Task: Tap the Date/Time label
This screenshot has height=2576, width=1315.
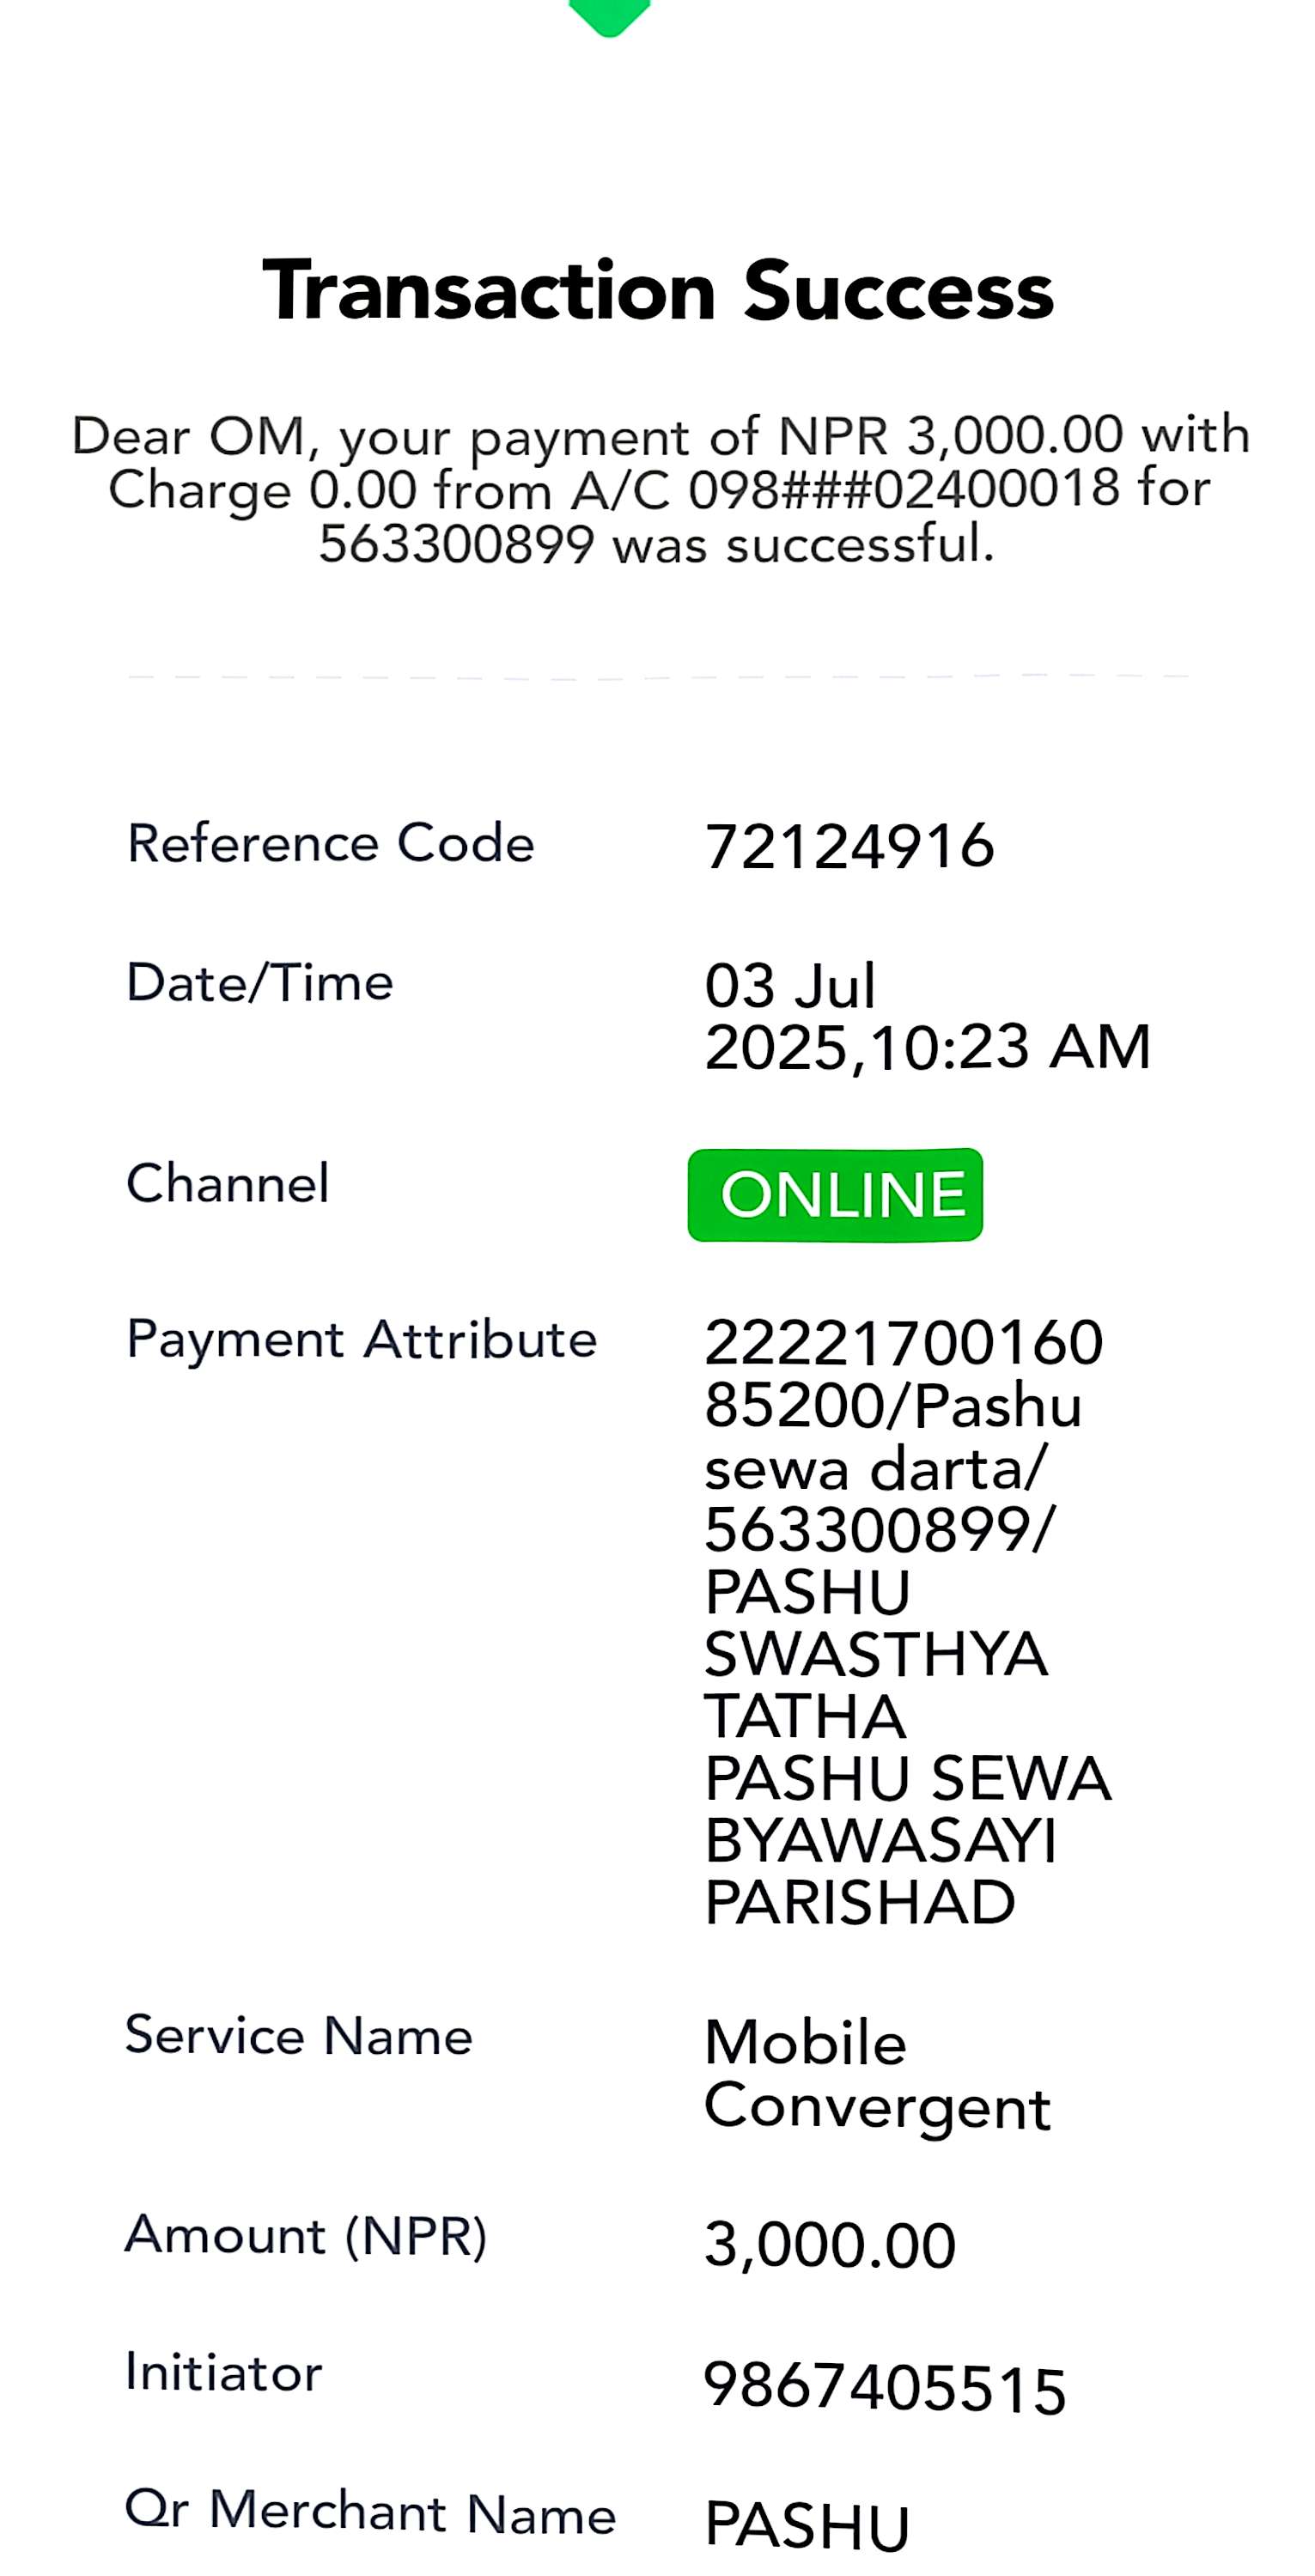Action: pyautogui.click(x=259, y=982)
